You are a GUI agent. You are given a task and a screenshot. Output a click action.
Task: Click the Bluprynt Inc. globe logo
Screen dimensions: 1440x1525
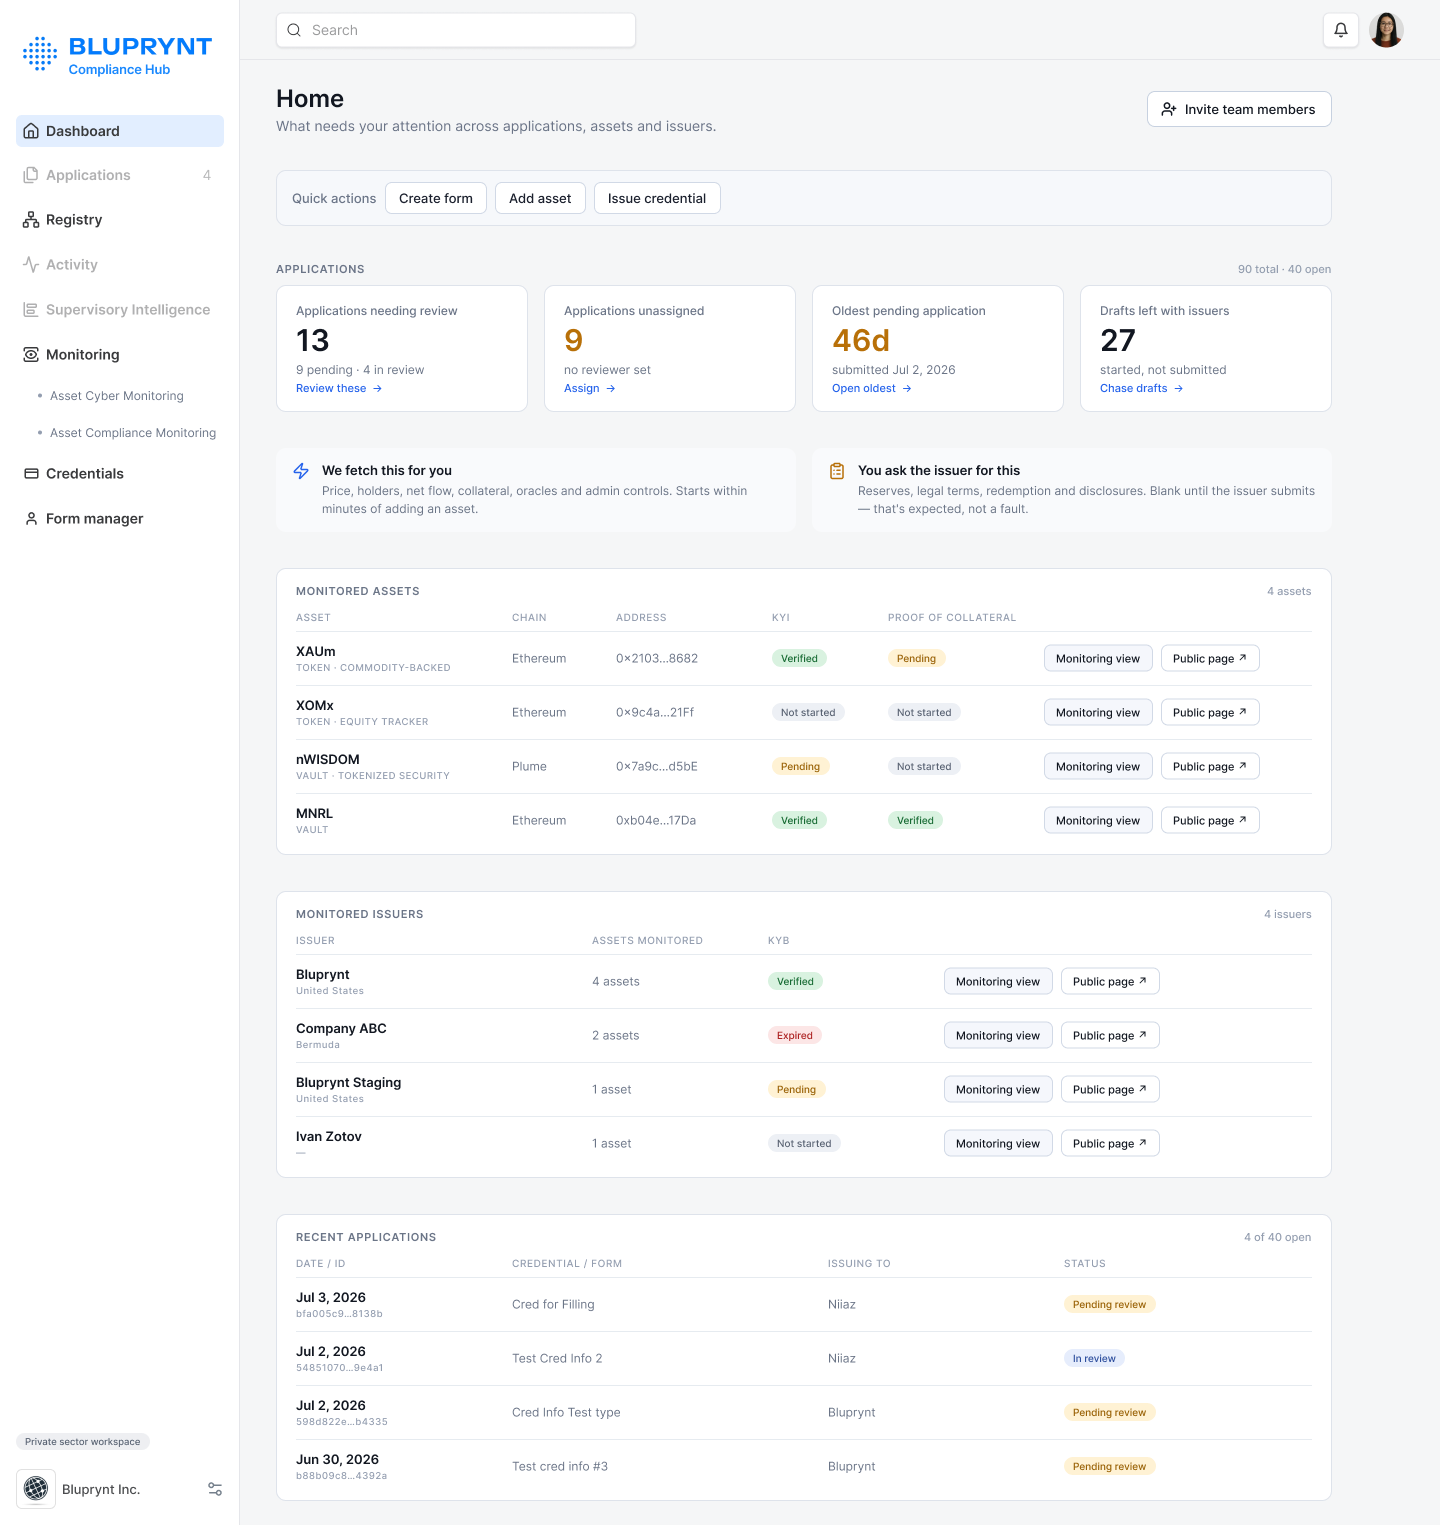click(x=36, y=1489)
